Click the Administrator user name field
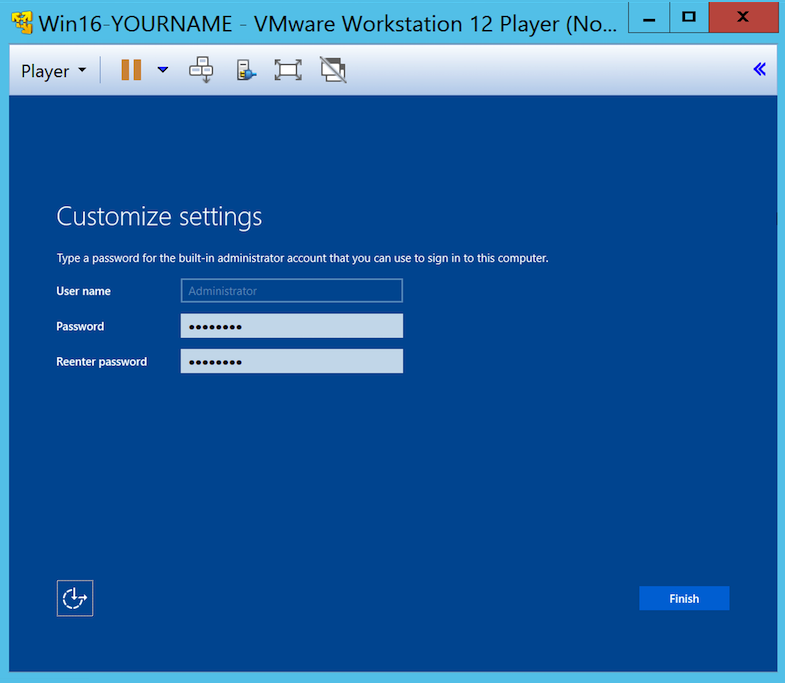785x683 pixels. (x=291, y=291)
